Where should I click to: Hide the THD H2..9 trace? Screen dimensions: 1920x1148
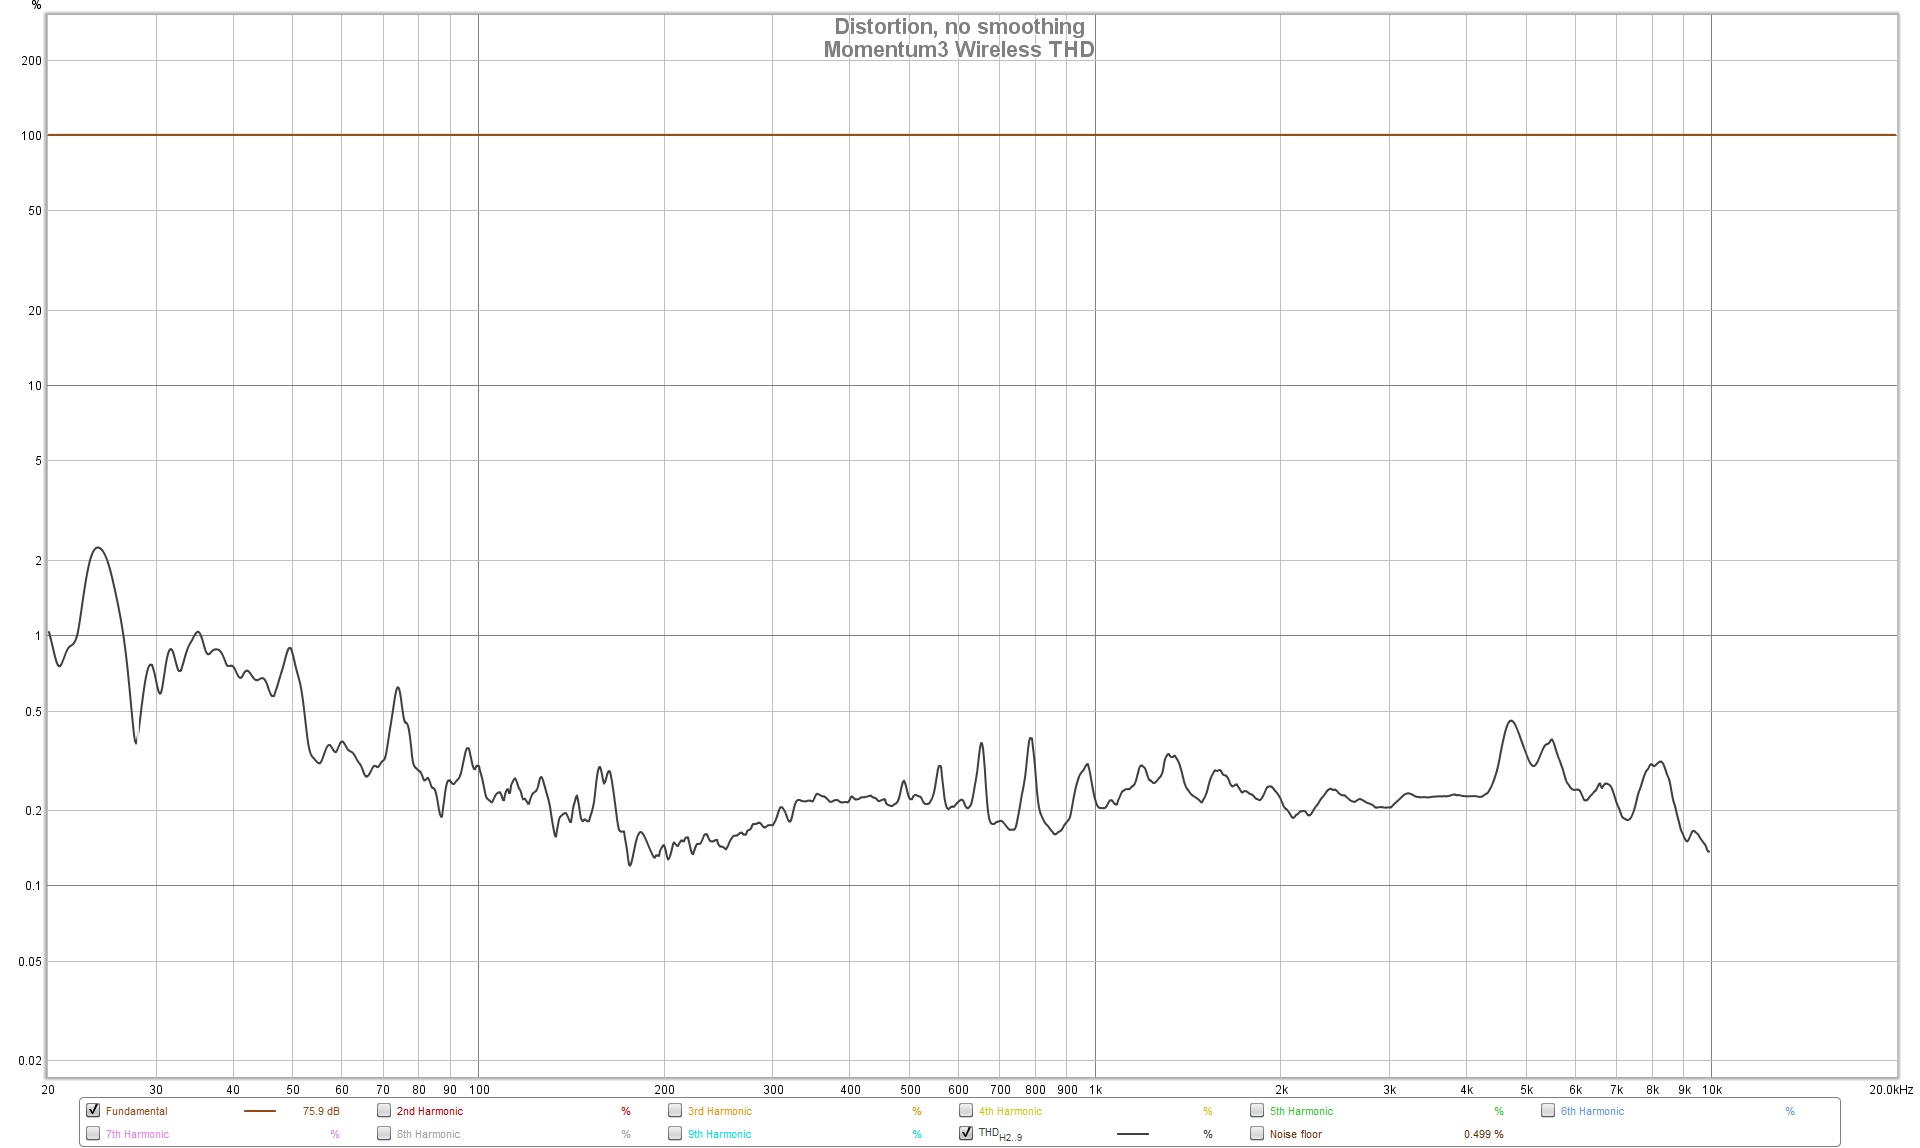click(966, 1133)
